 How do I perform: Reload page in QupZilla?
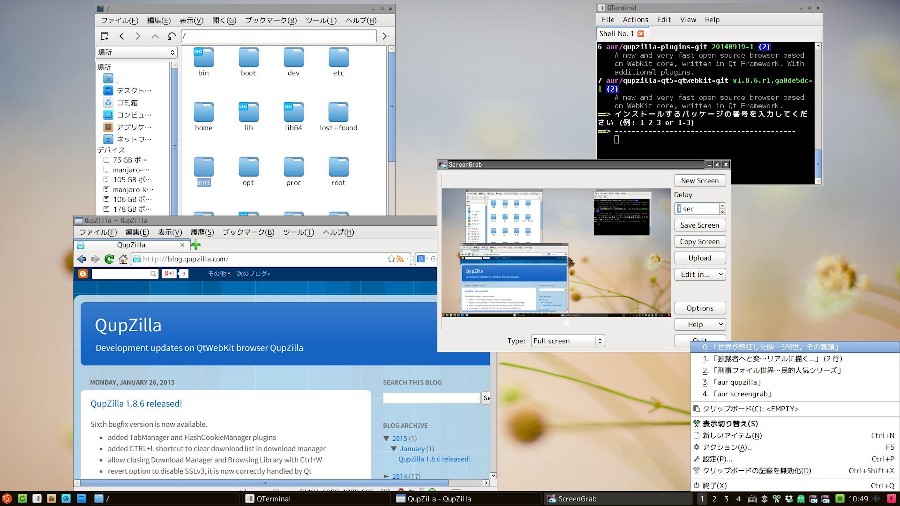(109, 259)
